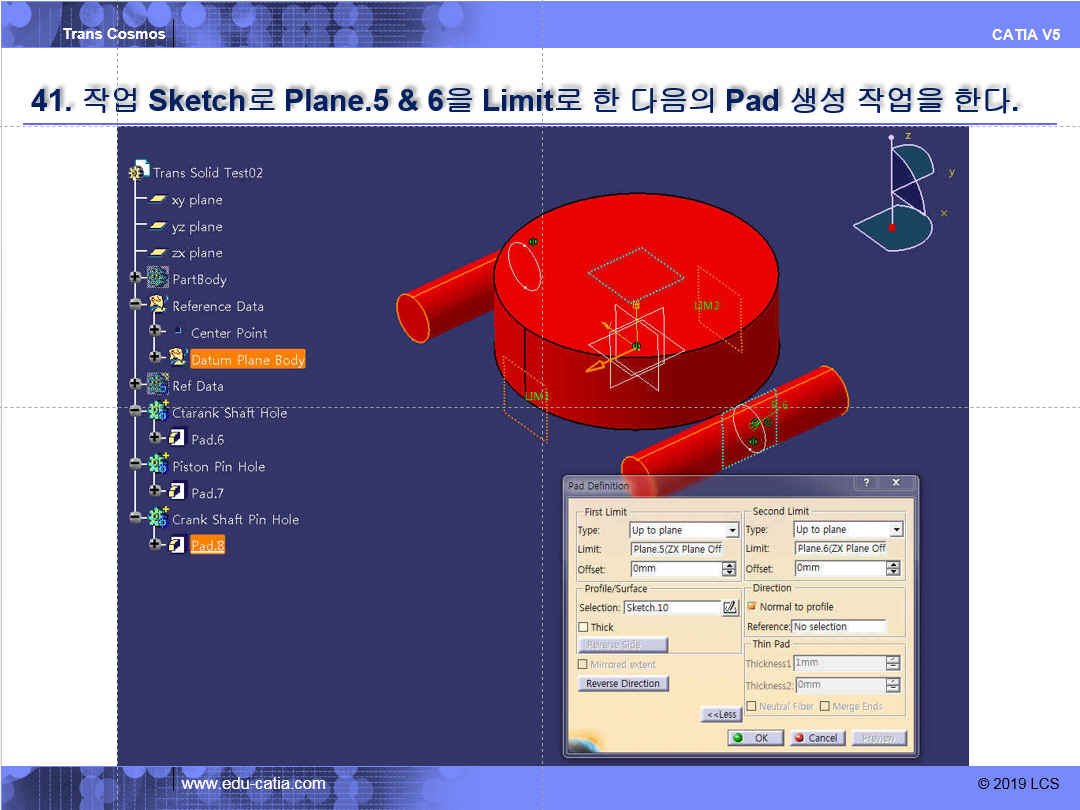The height and width of the screenshot is (810, 1080).
Task: Confirm the pad with OK button
Action: 755,738
